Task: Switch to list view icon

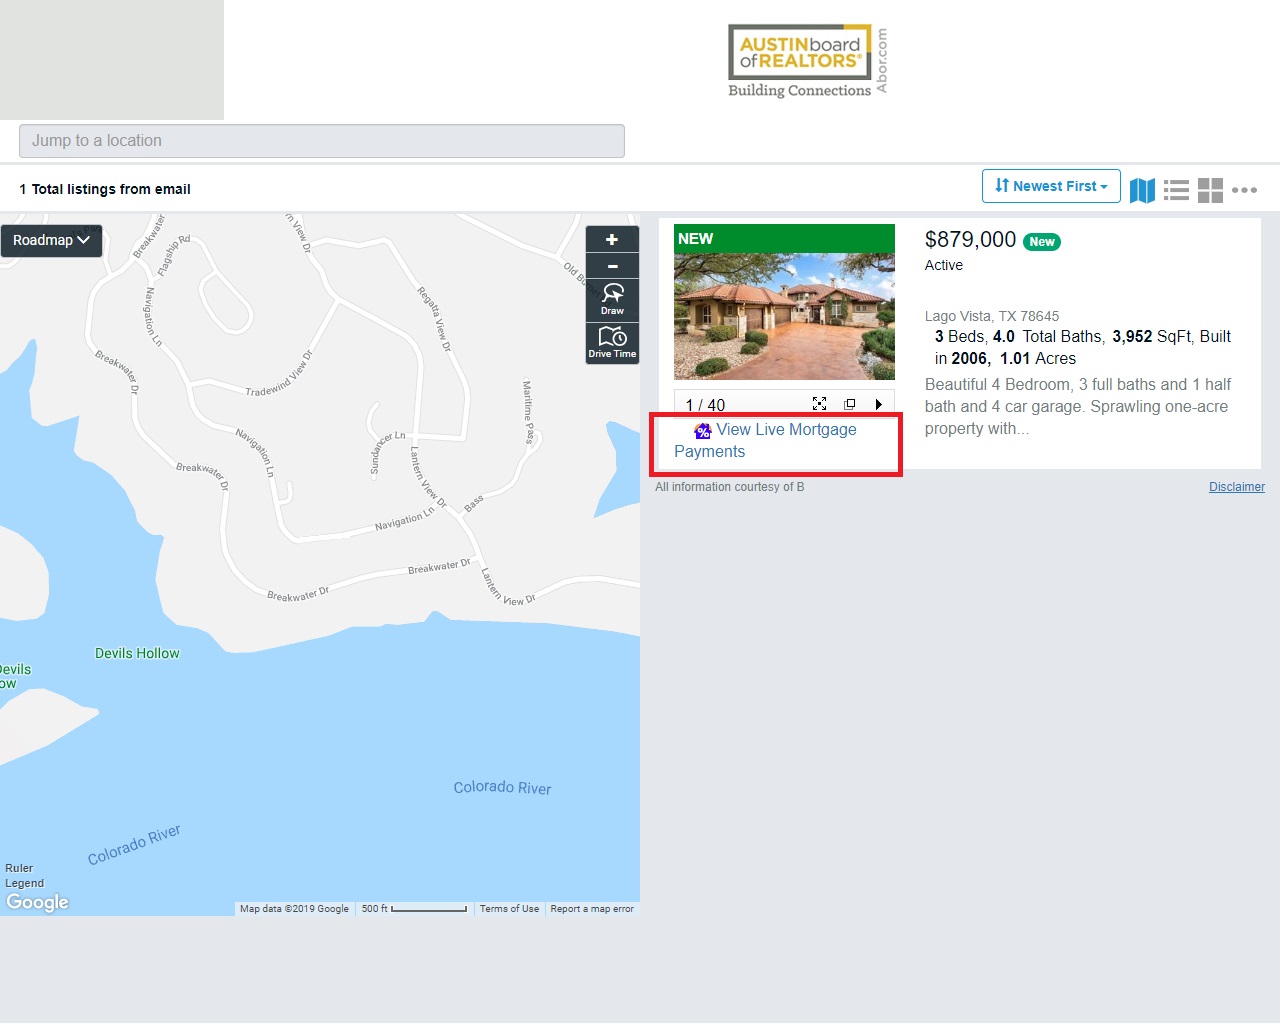Action: pyautogui.click(x=1176, y=190)
